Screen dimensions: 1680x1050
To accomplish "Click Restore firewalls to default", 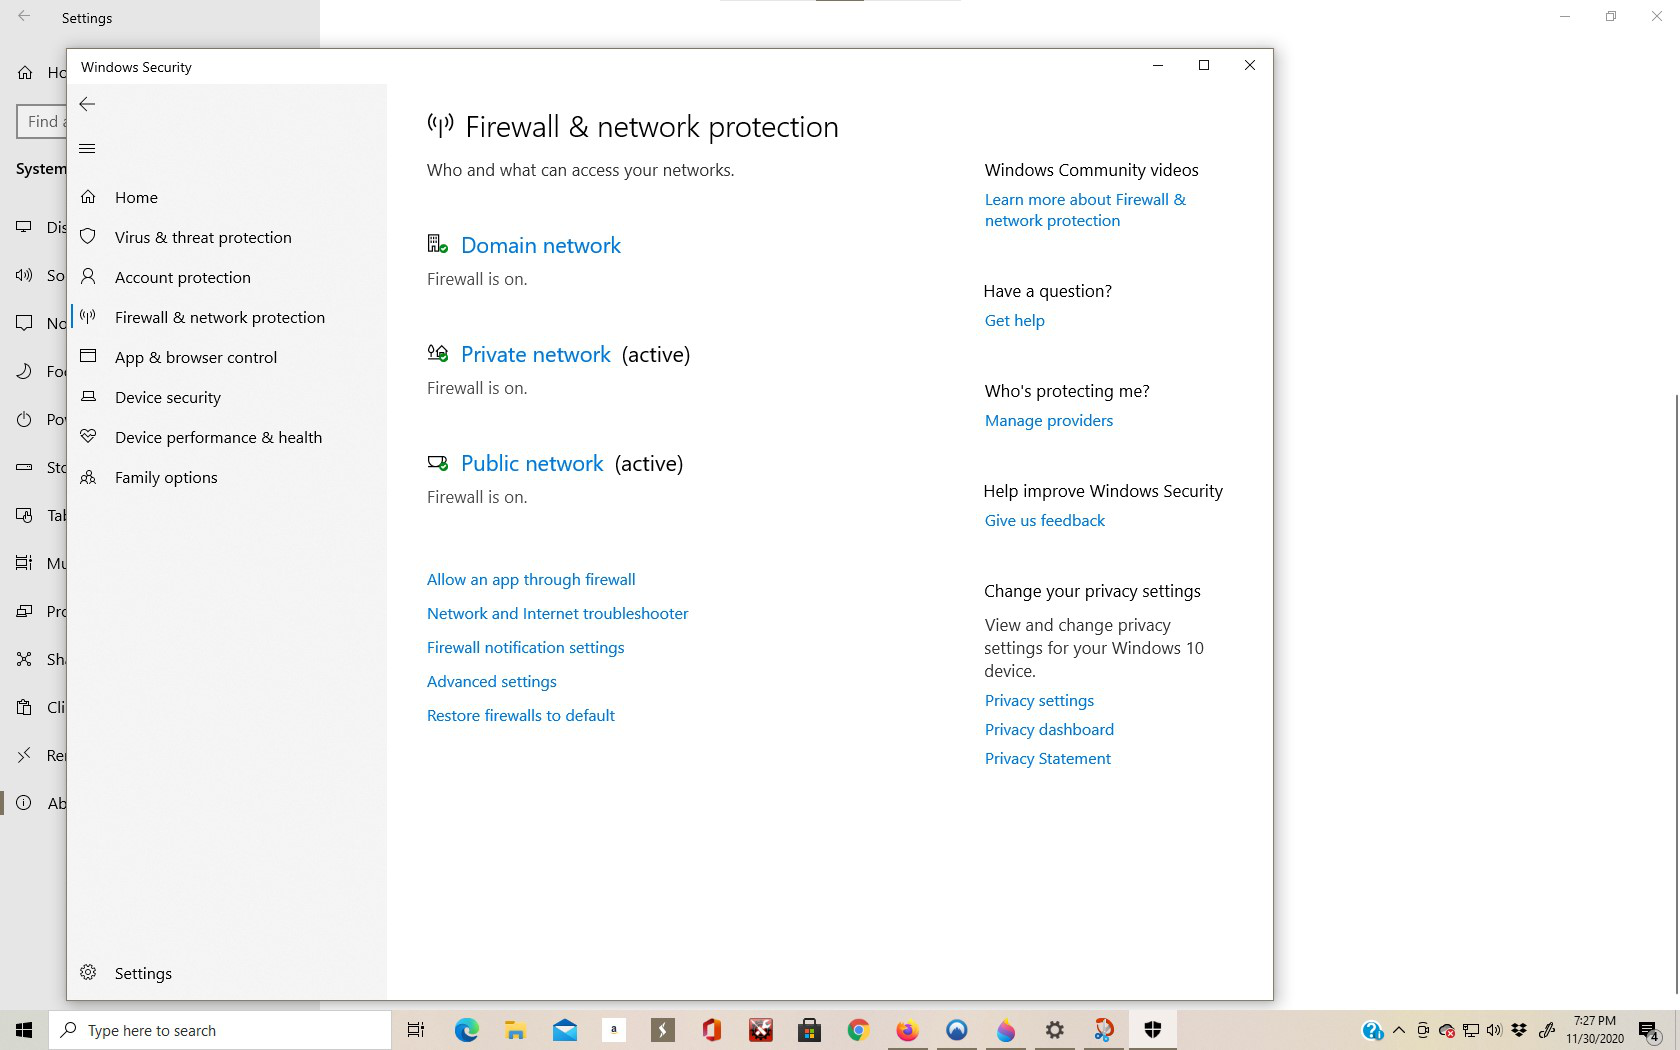I will coord(521,715).
